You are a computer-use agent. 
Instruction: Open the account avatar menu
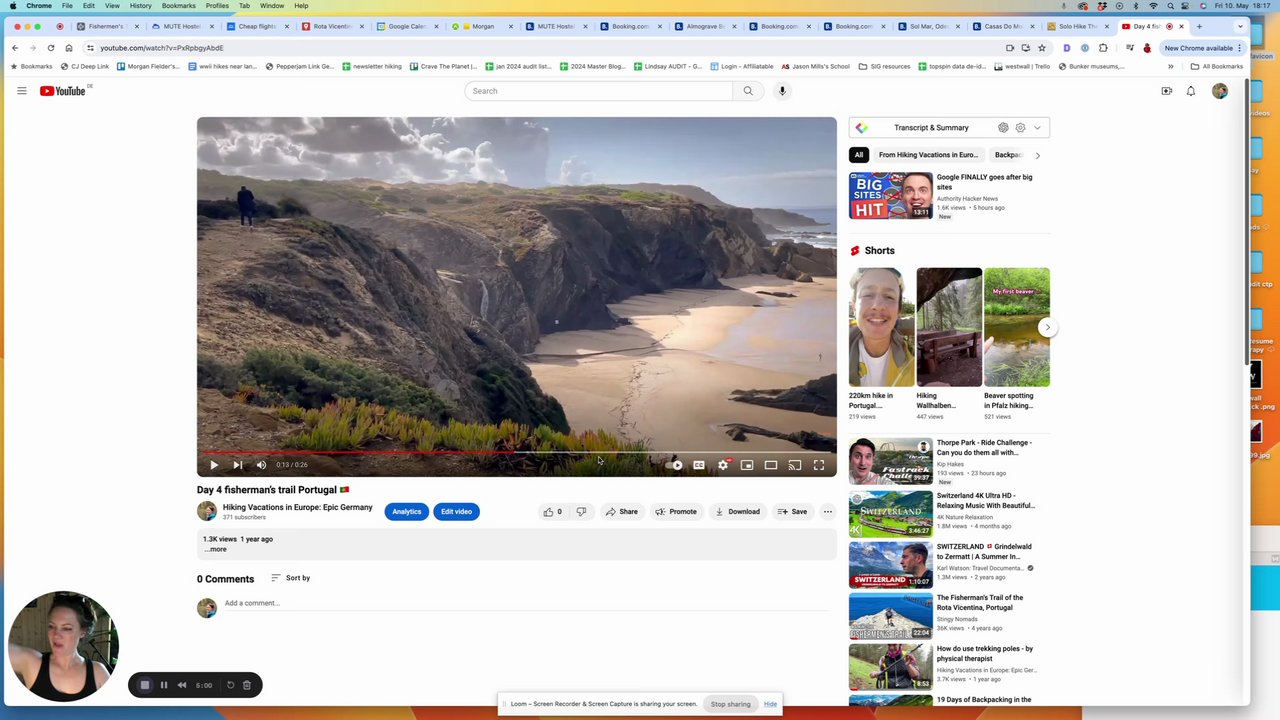coord(1220,91)
